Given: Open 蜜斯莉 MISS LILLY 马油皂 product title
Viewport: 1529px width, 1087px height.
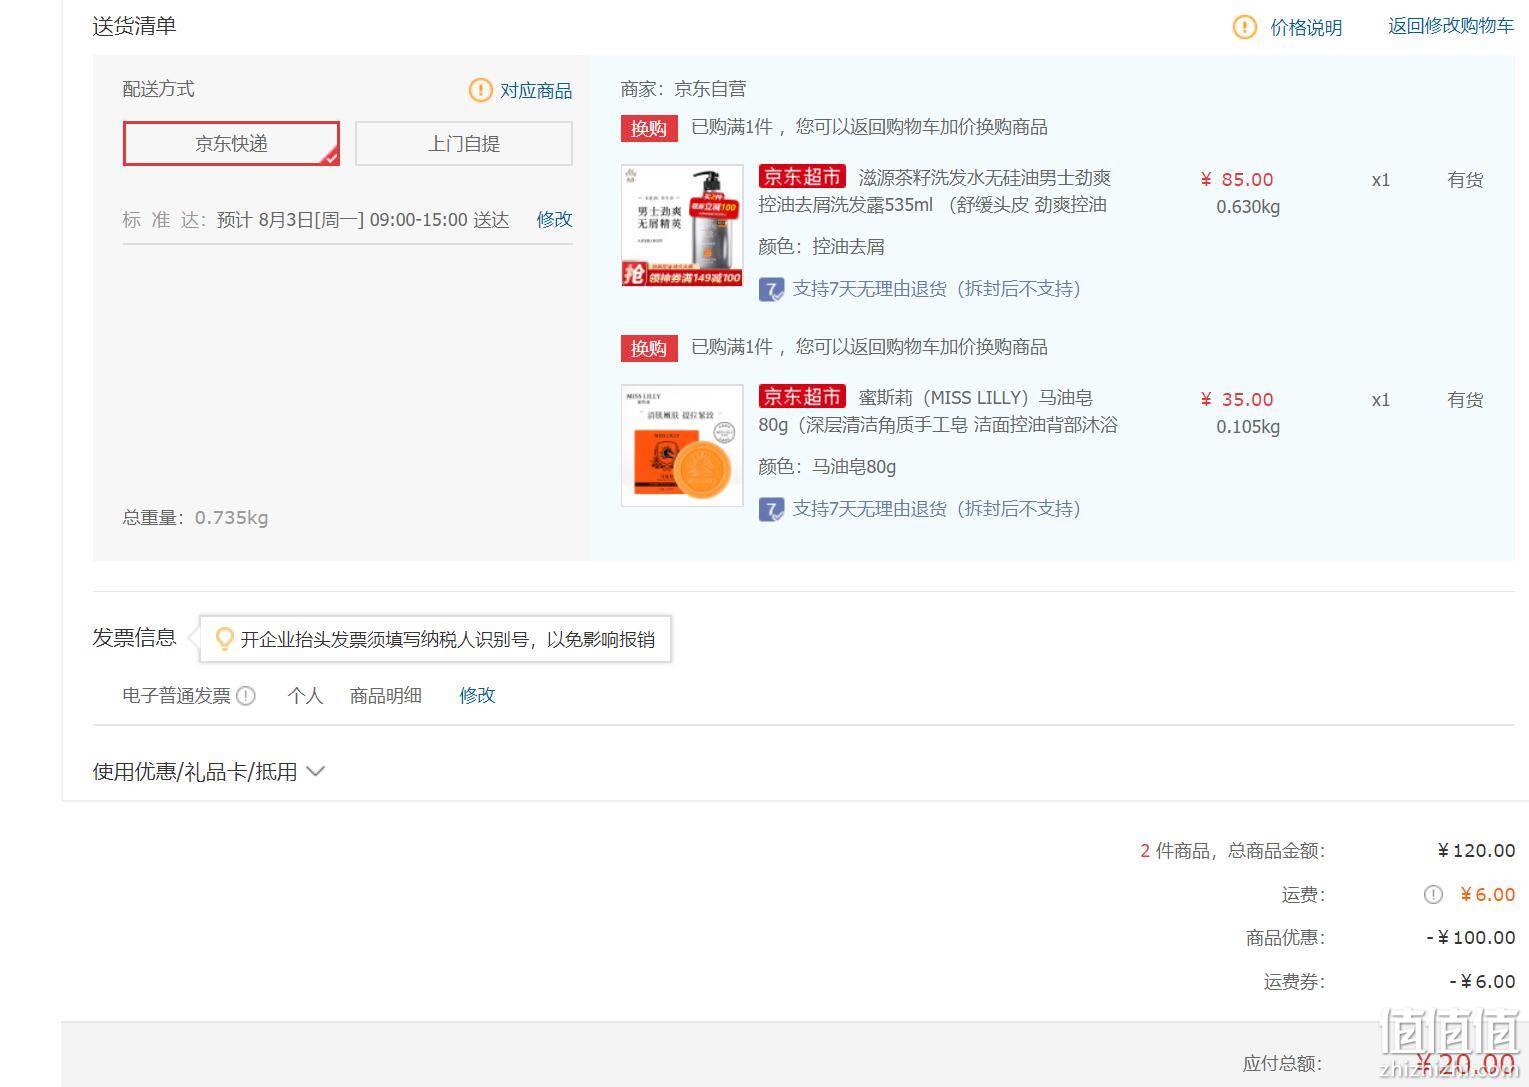Looking at the screenshot, I should [938, 411].
